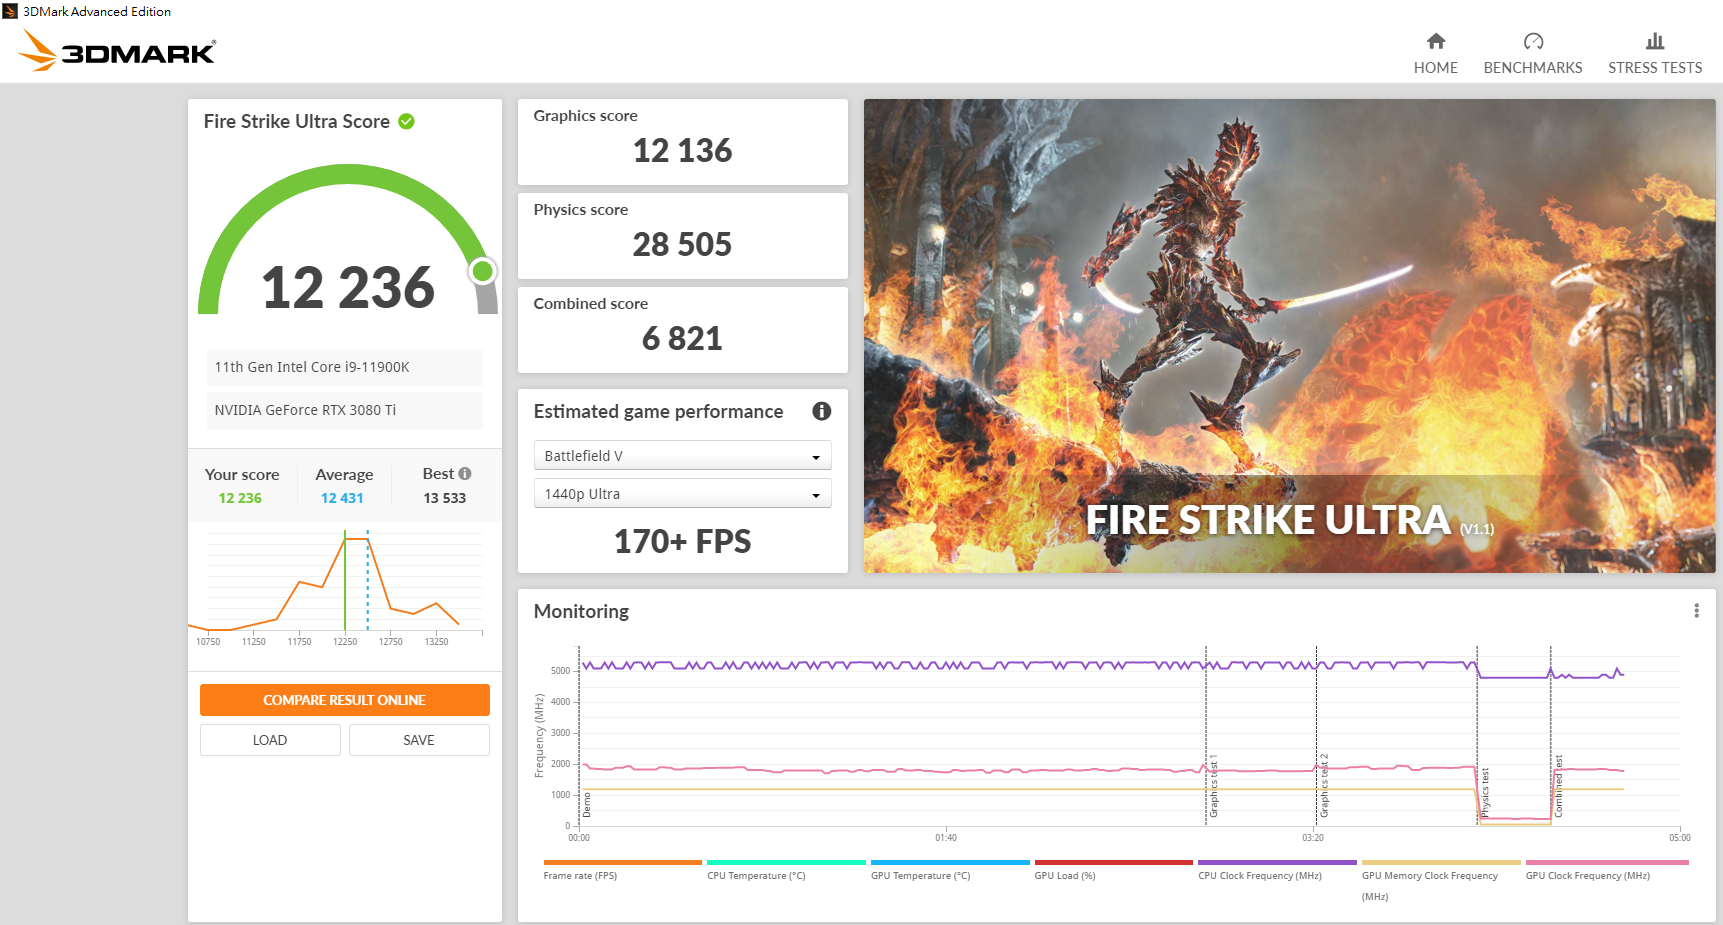
Task: Open the Estimated game performance info icon
Action: (x=822, y=411)
